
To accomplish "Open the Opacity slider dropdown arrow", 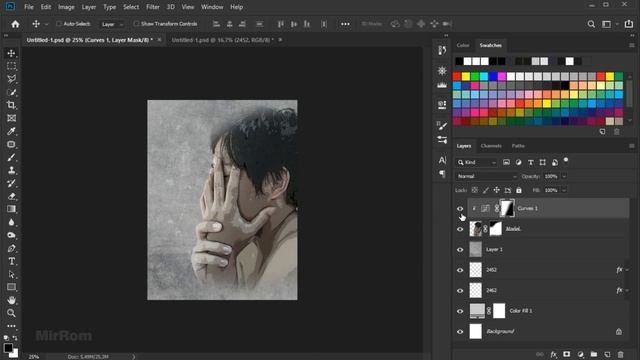I will point(564,176).
